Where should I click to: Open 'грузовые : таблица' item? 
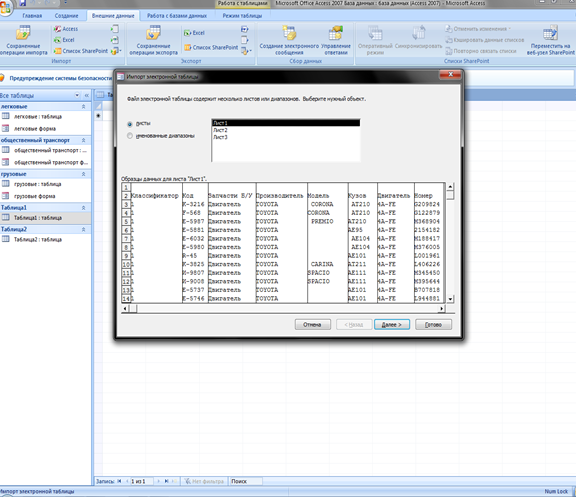click(x=45, y=184)
